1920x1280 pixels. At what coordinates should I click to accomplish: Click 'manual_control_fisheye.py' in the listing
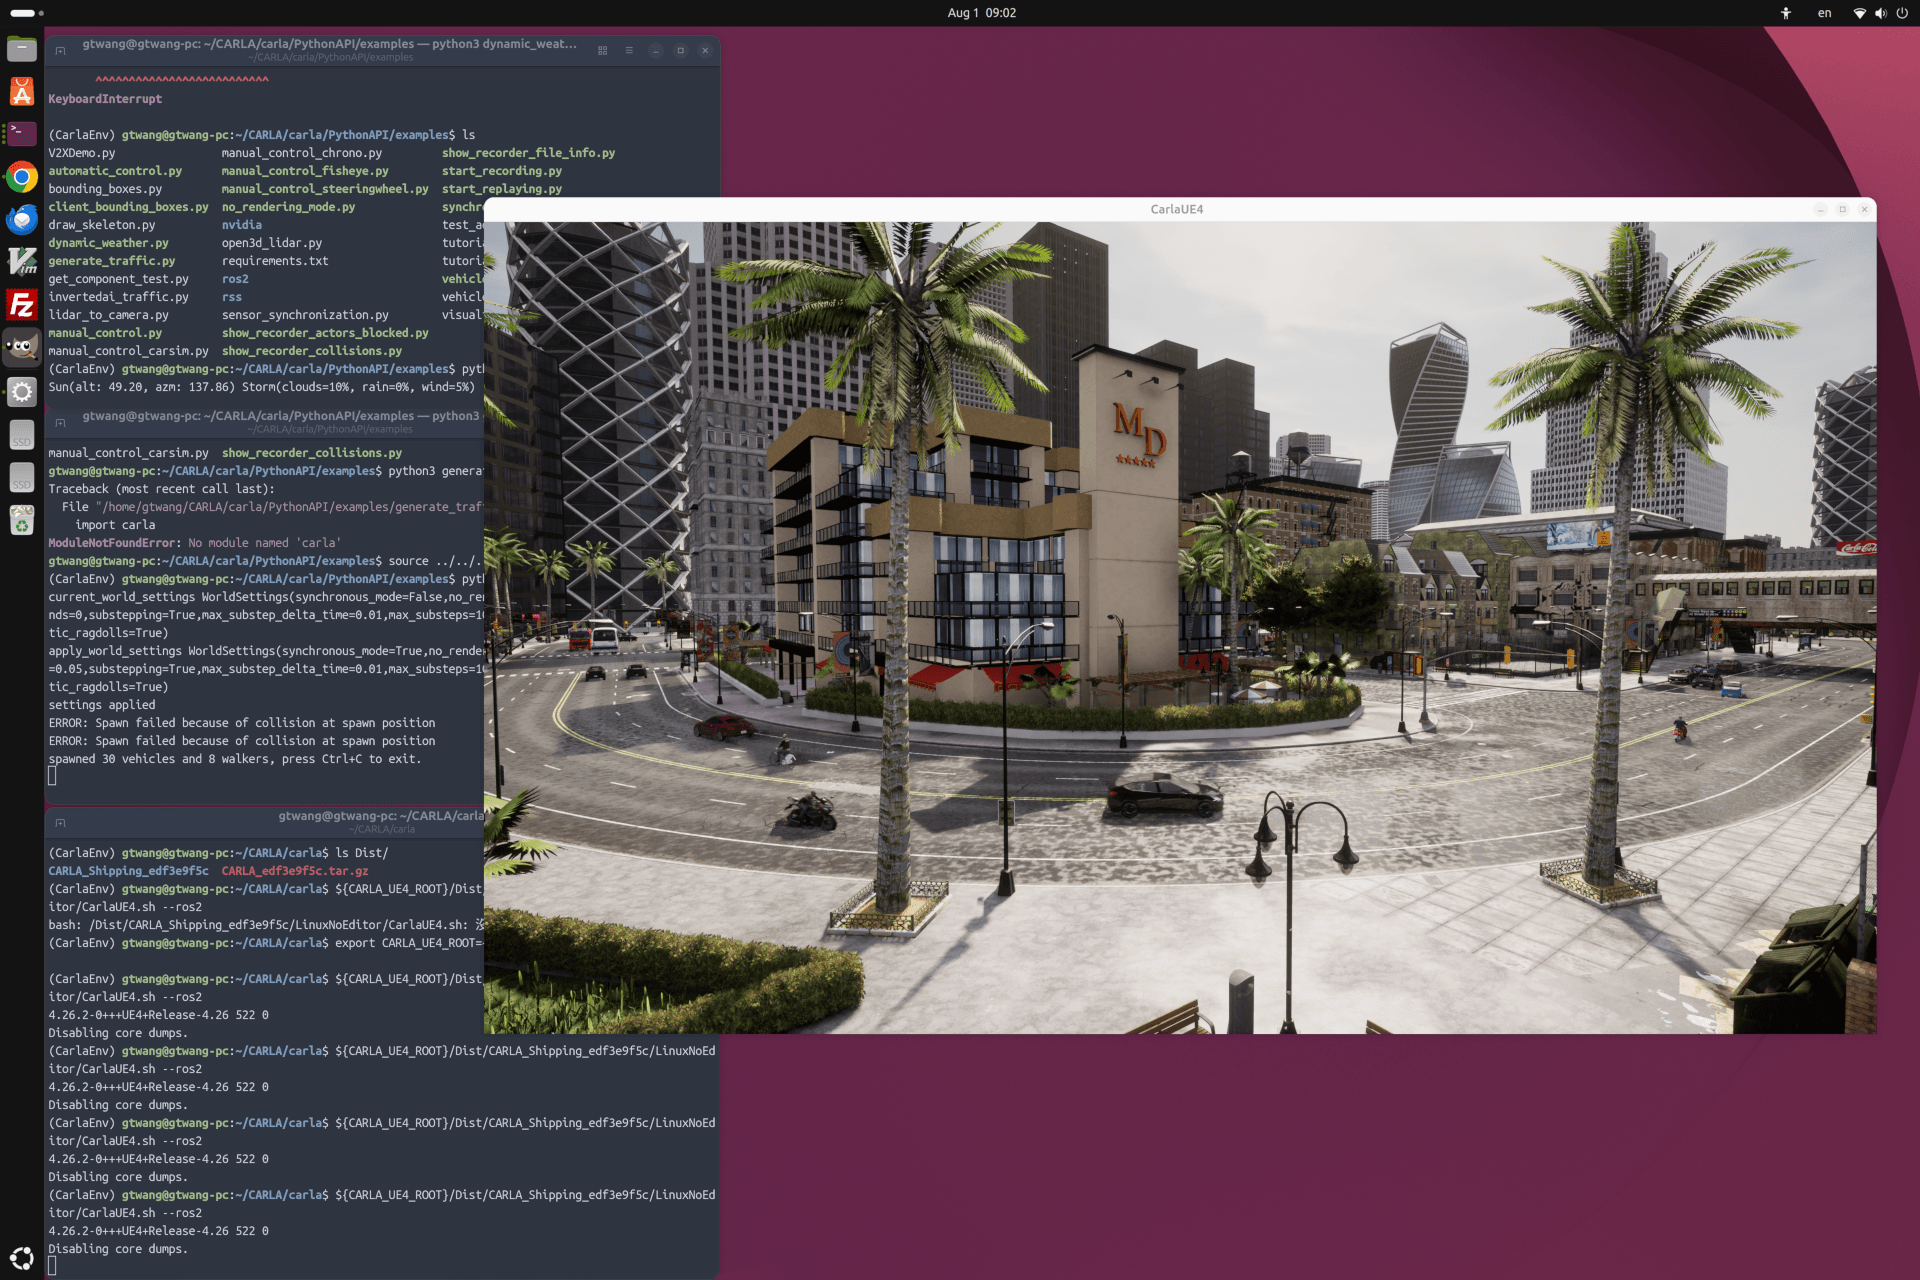pos(305,171)
